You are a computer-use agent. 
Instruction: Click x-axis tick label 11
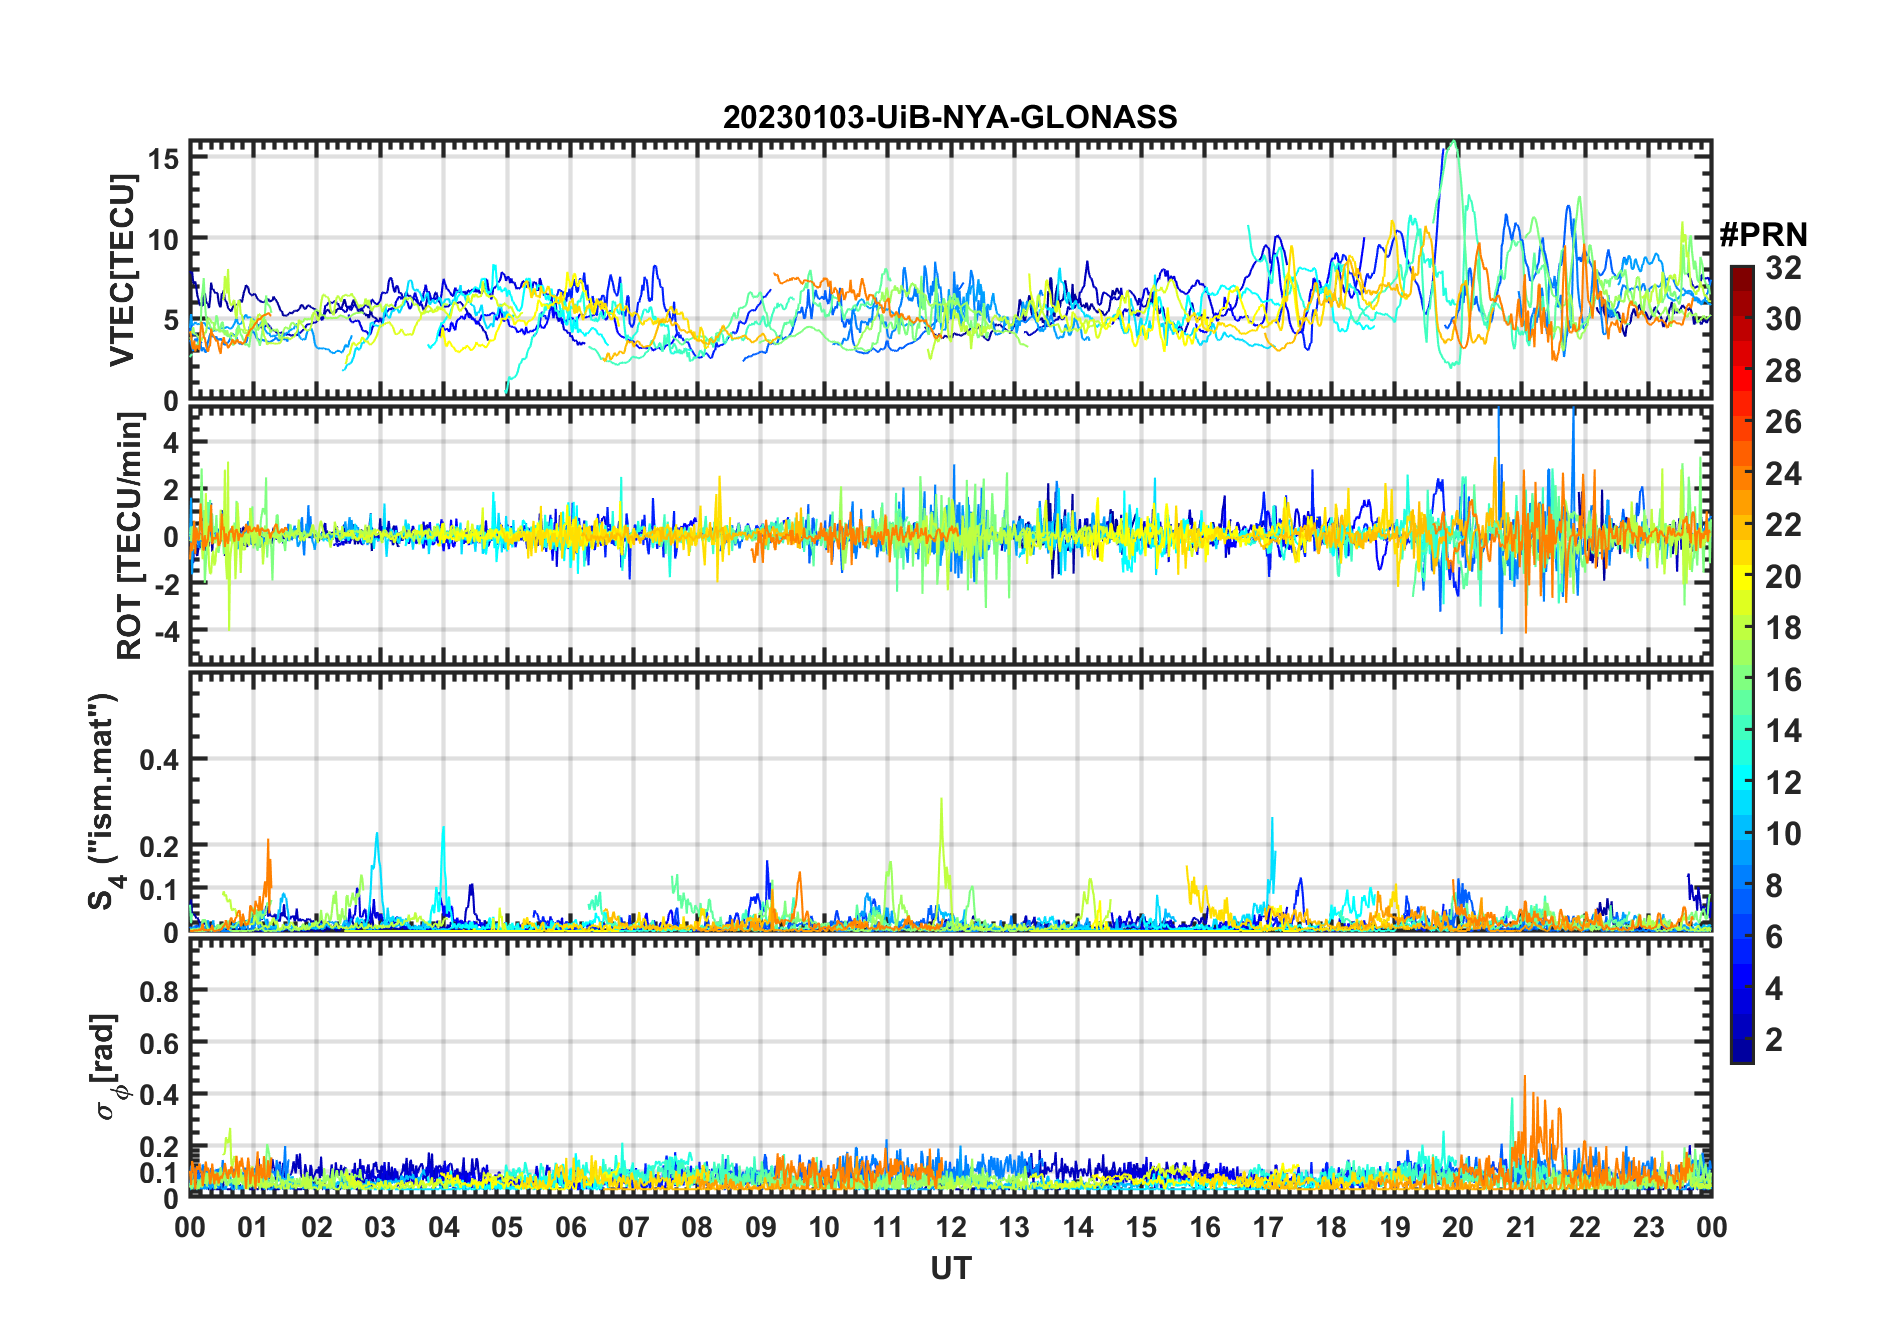[x=887, y=1228]
